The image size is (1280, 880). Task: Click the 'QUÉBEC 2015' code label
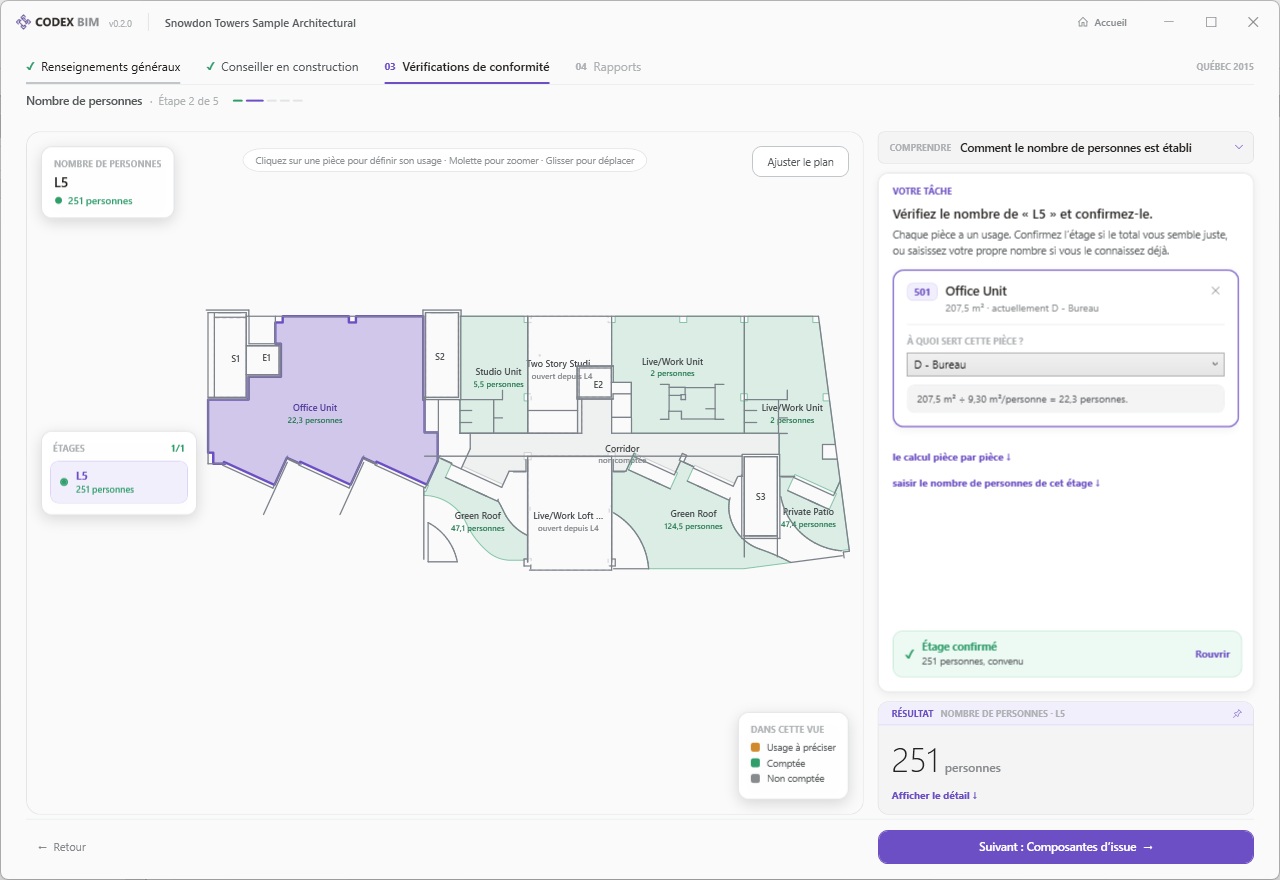(1225, 67)
